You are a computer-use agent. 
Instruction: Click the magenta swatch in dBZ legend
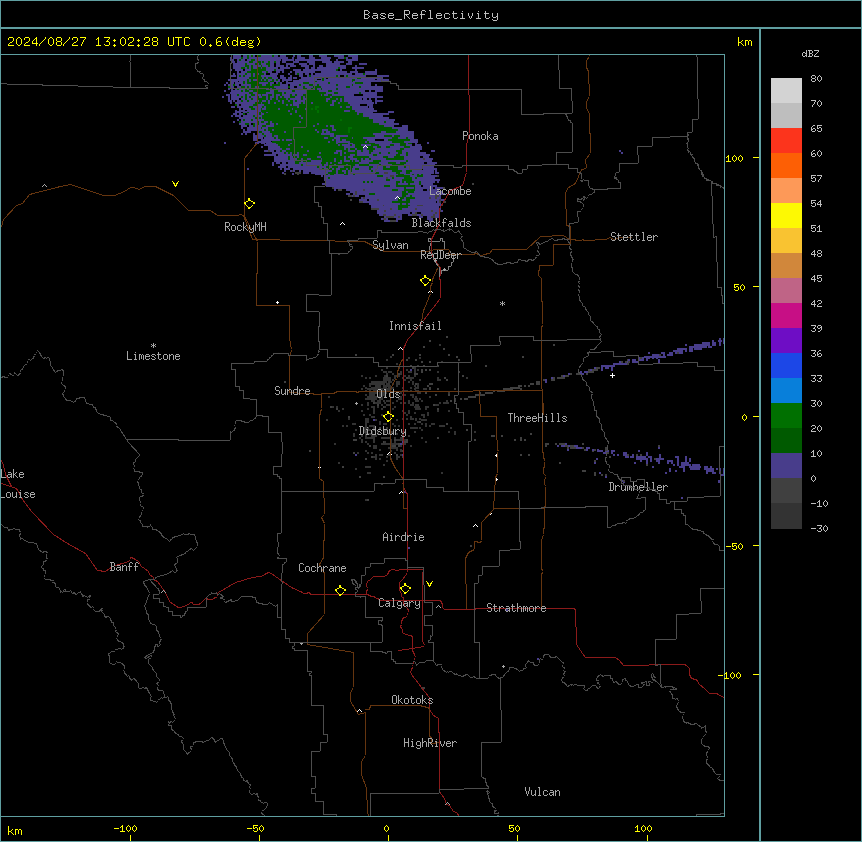[786, 315]
